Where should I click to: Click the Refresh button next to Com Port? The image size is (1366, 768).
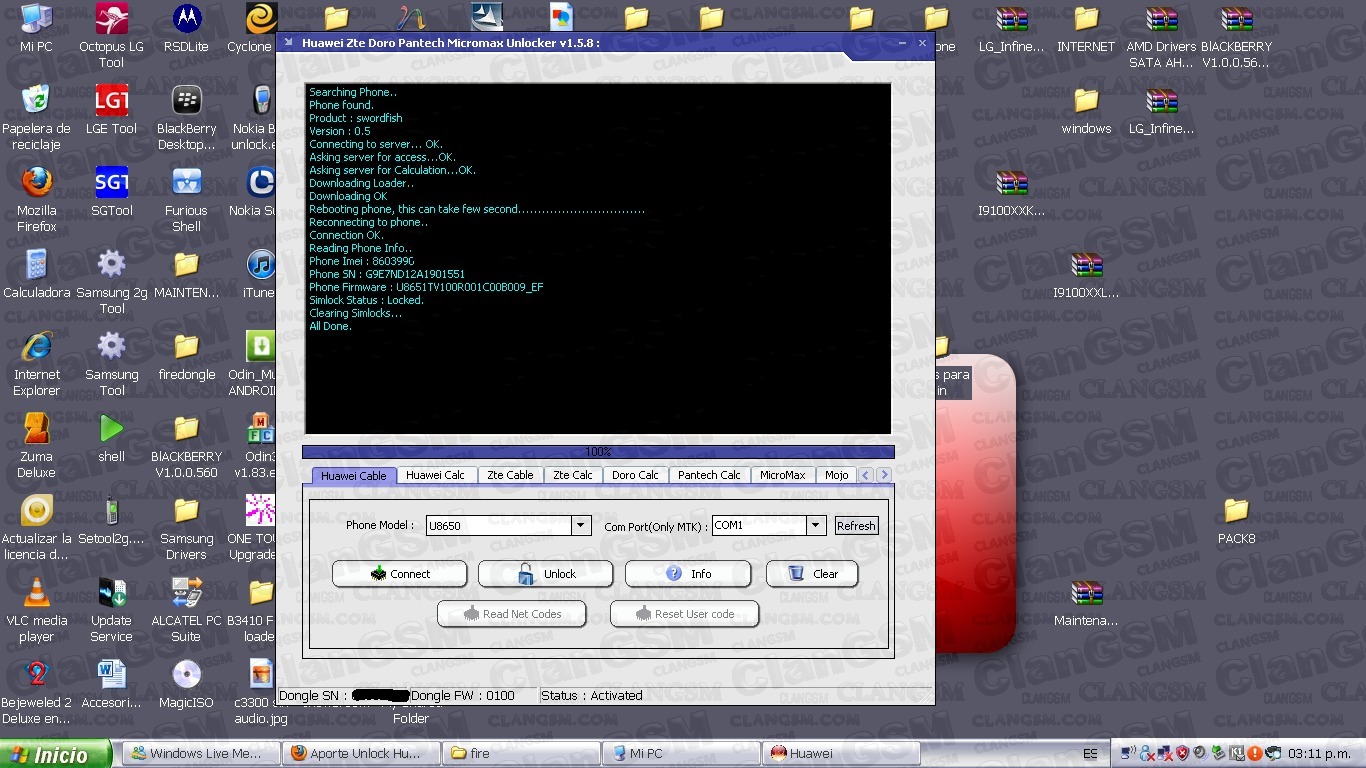tap(856, 526)
